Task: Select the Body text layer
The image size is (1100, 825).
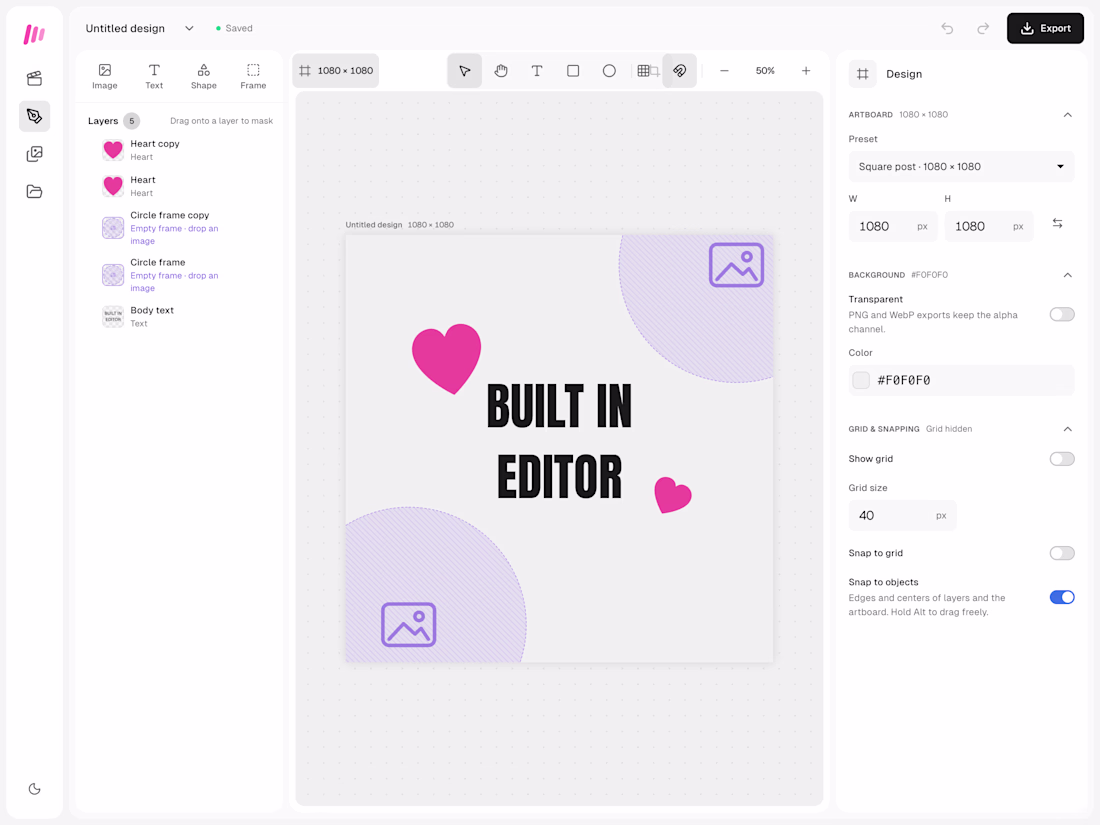Action: point(180,316)
